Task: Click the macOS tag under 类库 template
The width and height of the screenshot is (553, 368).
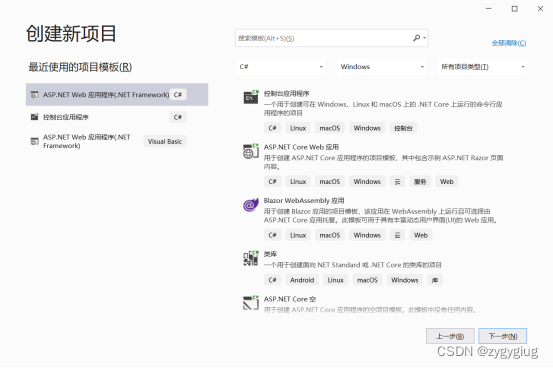Action: [x=367, y=280]
